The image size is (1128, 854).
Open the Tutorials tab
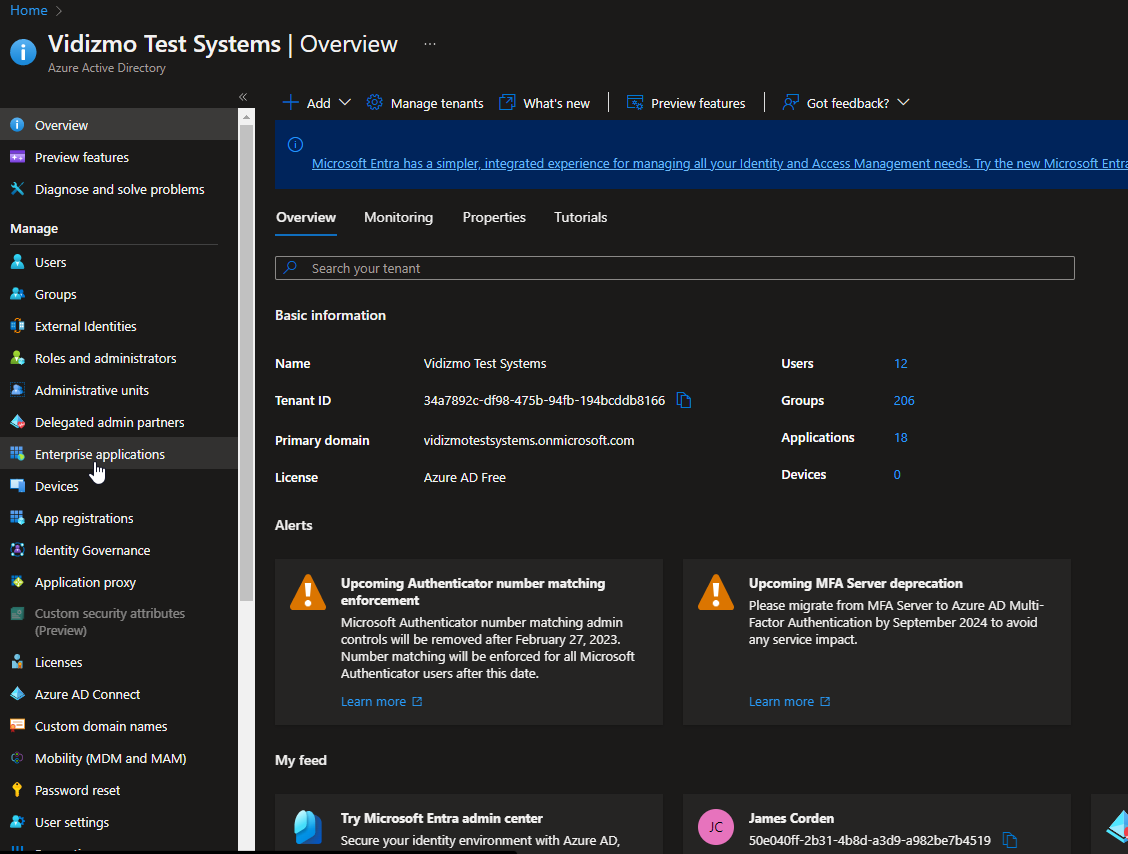[x=580, y=217]
